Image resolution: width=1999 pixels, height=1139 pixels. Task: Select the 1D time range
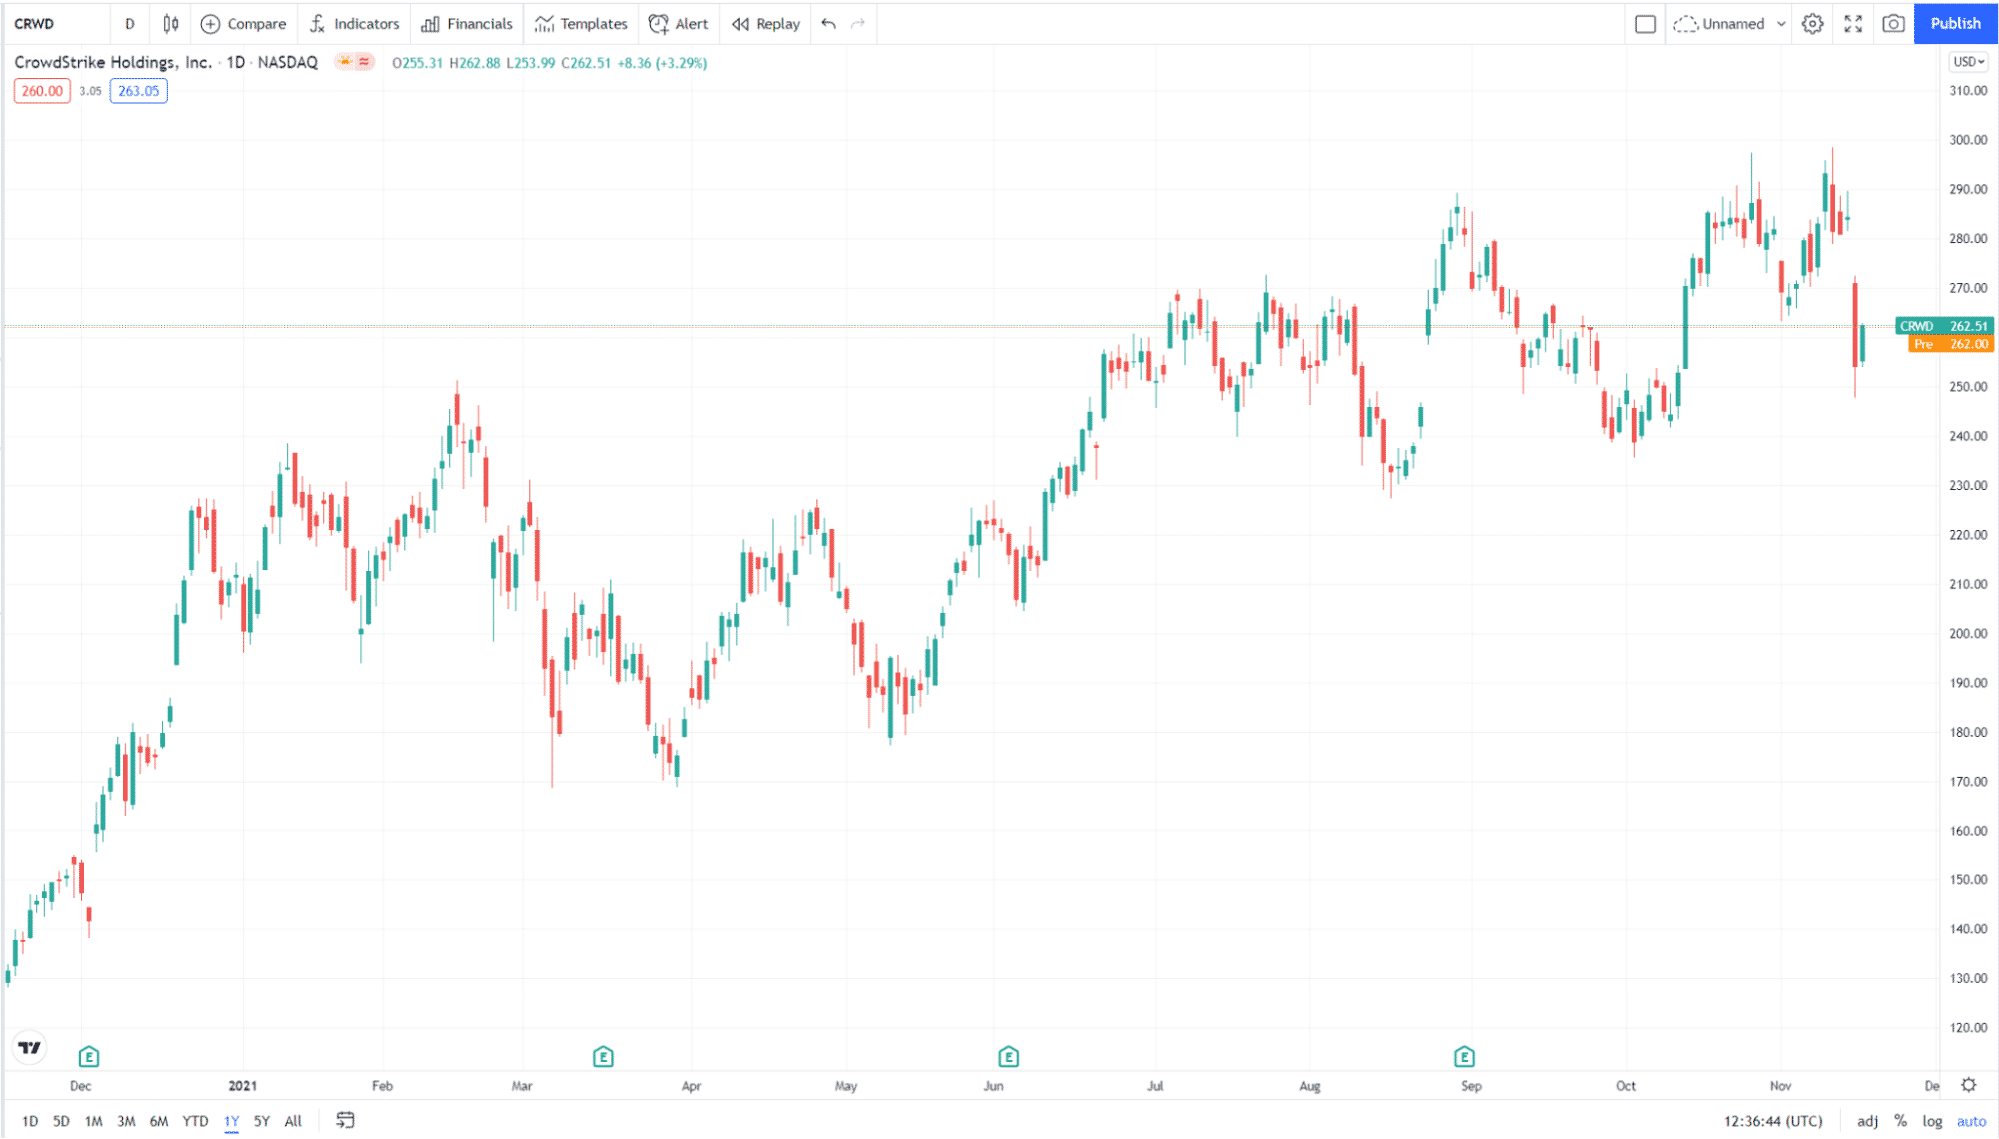click(x=30, y=1121)
